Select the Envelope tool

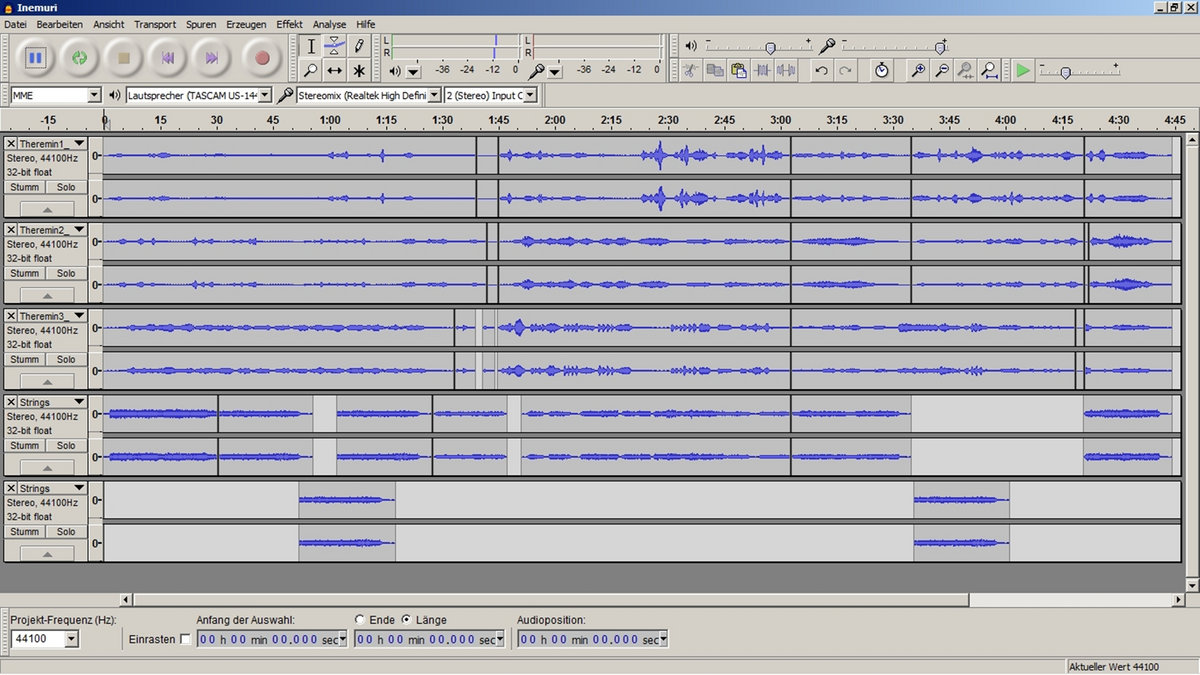(x=335, y=46)
